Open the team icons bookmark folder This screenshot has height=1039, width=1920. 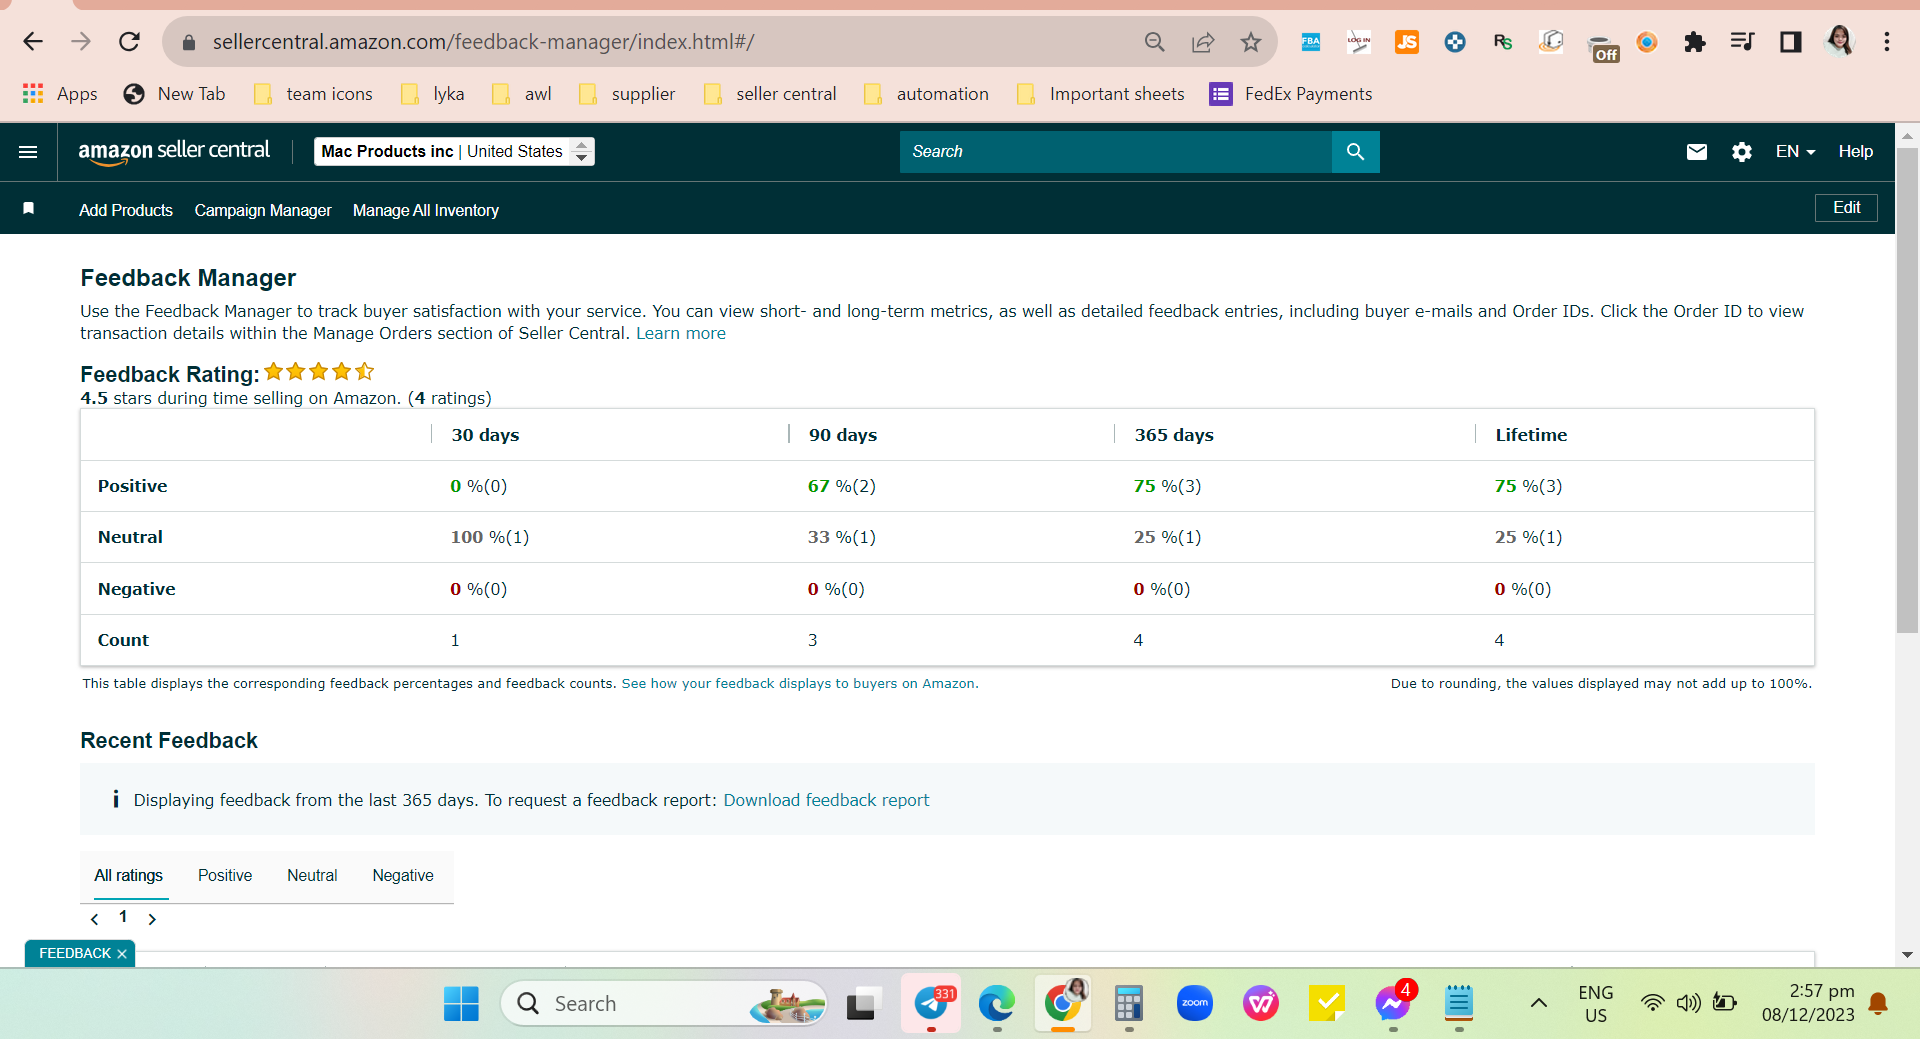click(314, 94)
